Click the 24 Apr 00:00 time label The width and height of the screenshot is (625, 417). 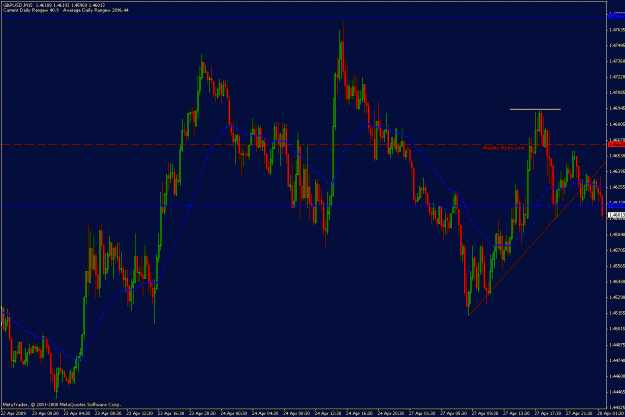234,413
